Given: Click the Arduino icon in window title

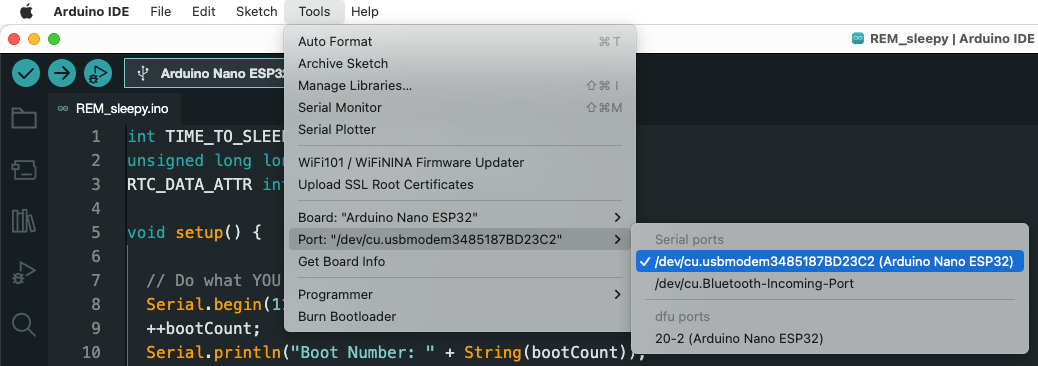Looking at the screenshot, I should 858,38.
